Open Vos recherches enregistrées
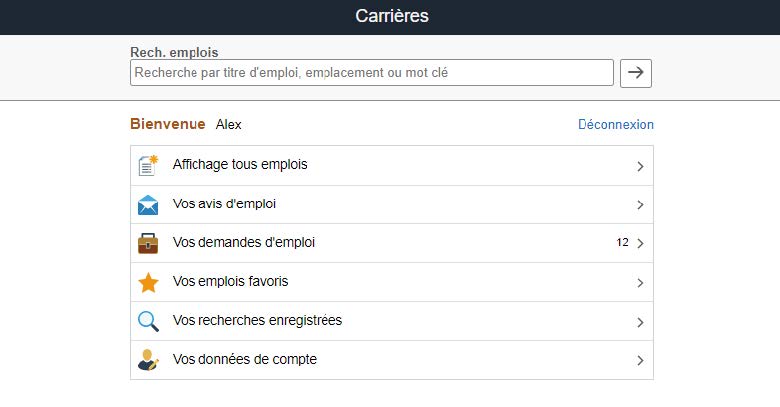The image size is (780, 407). (x=257, y=321)
